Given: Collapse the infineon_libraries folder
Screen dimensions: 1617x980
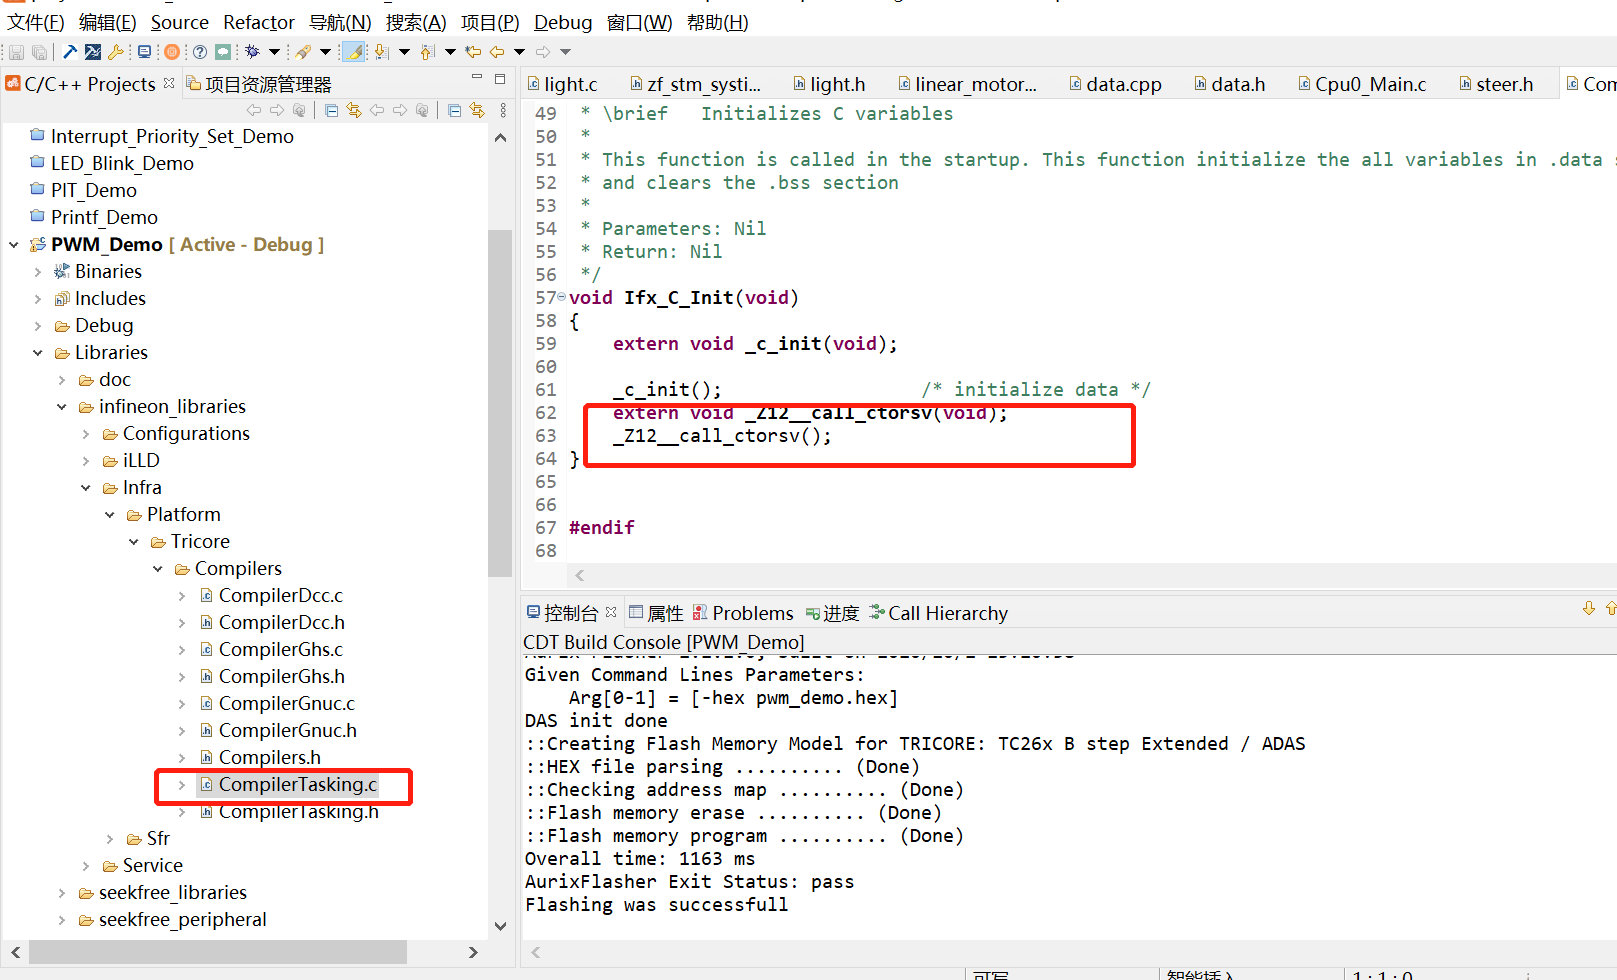Looking at the screenshot, I should pos(61,407).
